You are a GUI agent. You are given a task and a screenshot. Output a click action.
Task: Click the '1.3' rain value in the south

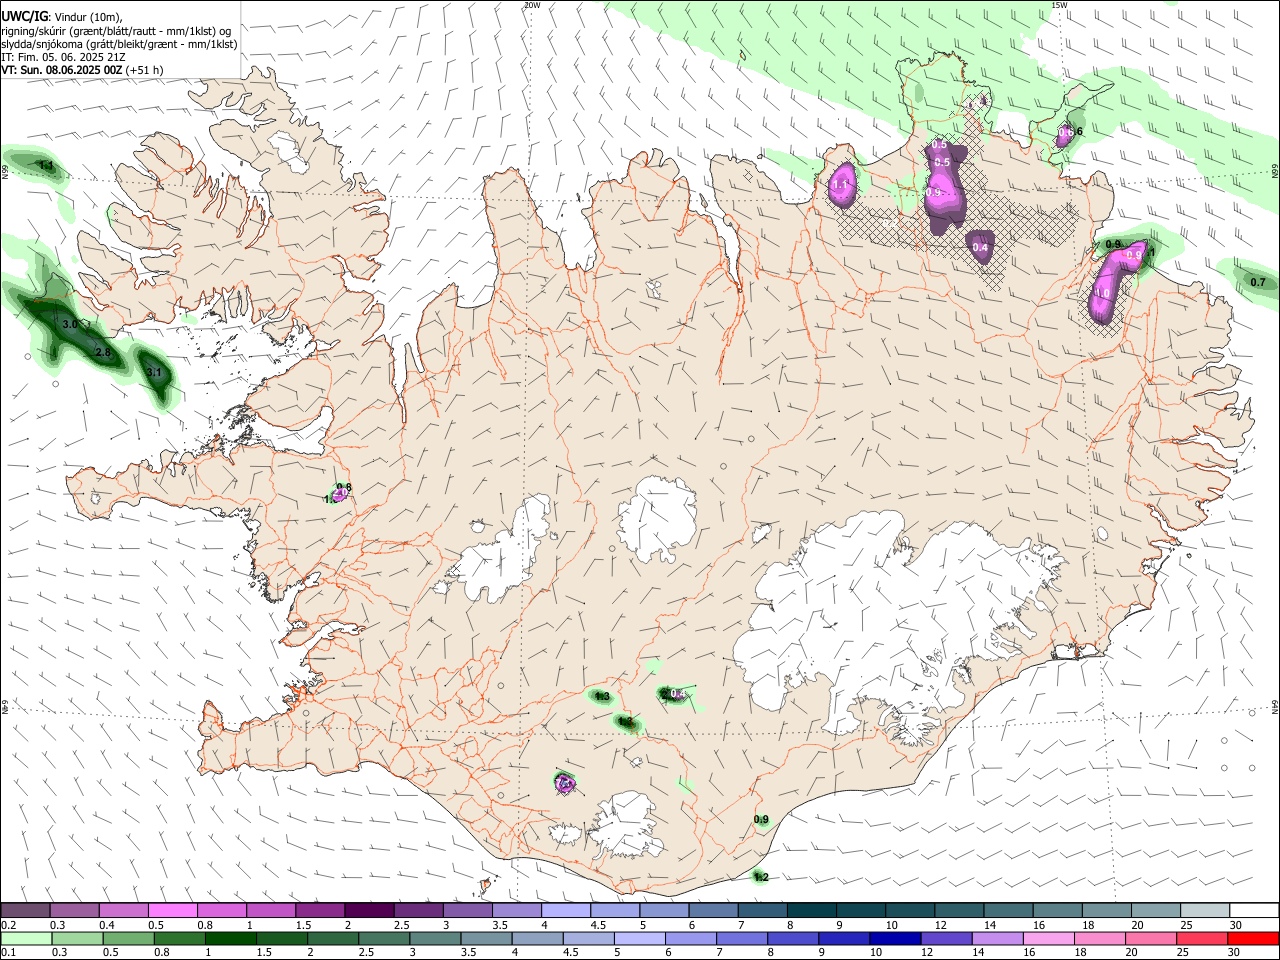coord(601,696)
